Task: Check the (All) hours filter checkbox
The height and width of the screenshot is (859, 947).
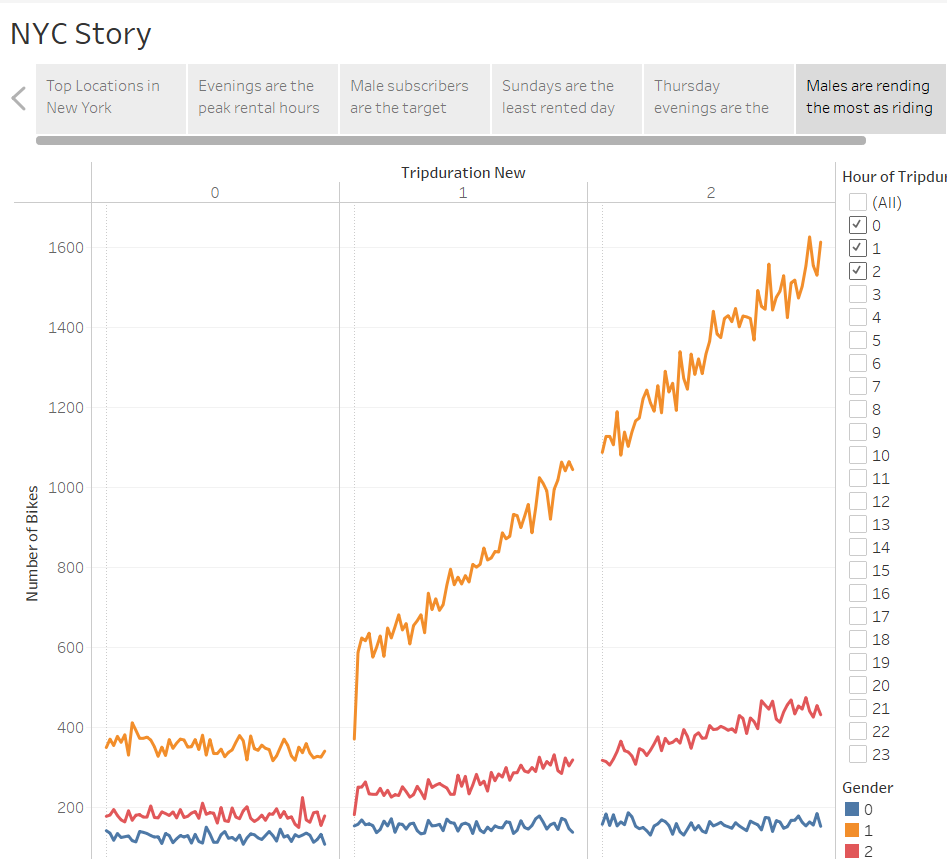Action: (x=857, y=201)
